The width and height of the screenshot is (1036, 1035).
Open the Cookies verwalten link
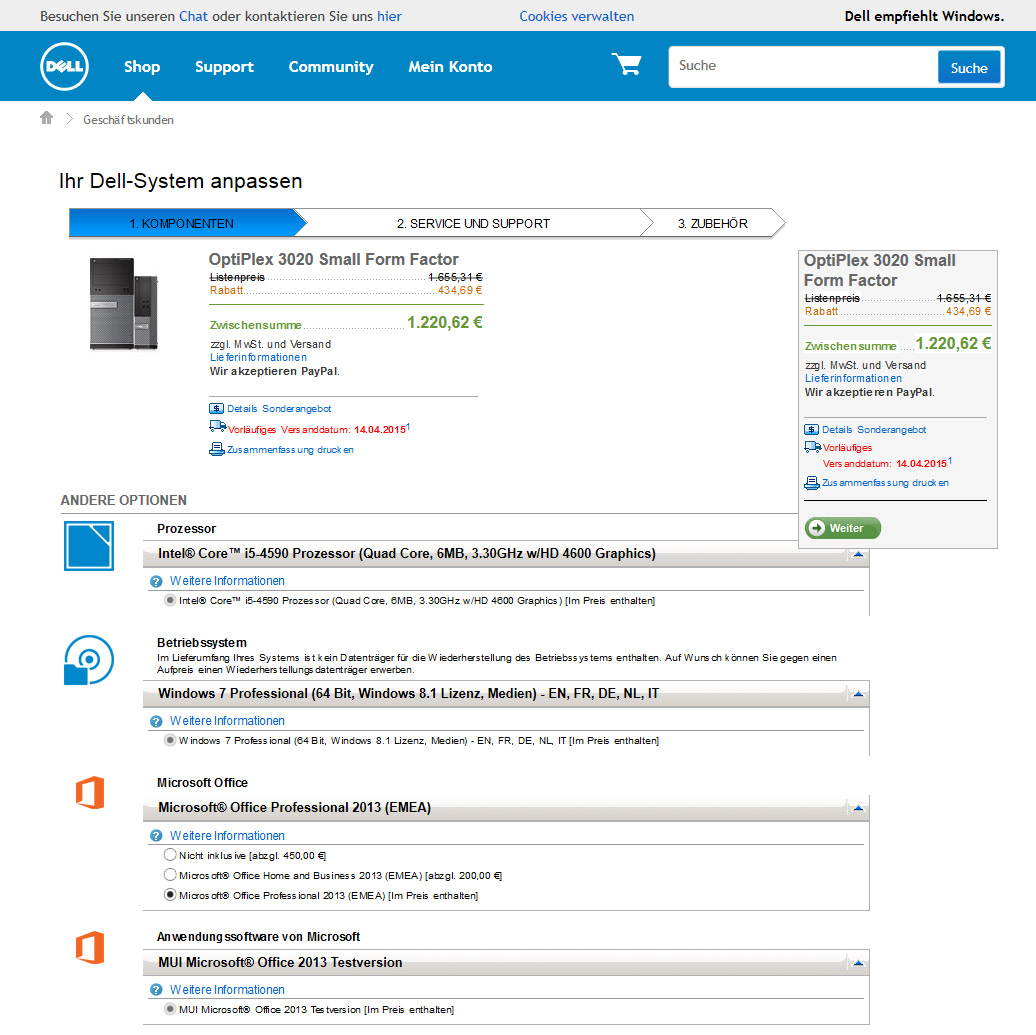click(x=576, y=16)
